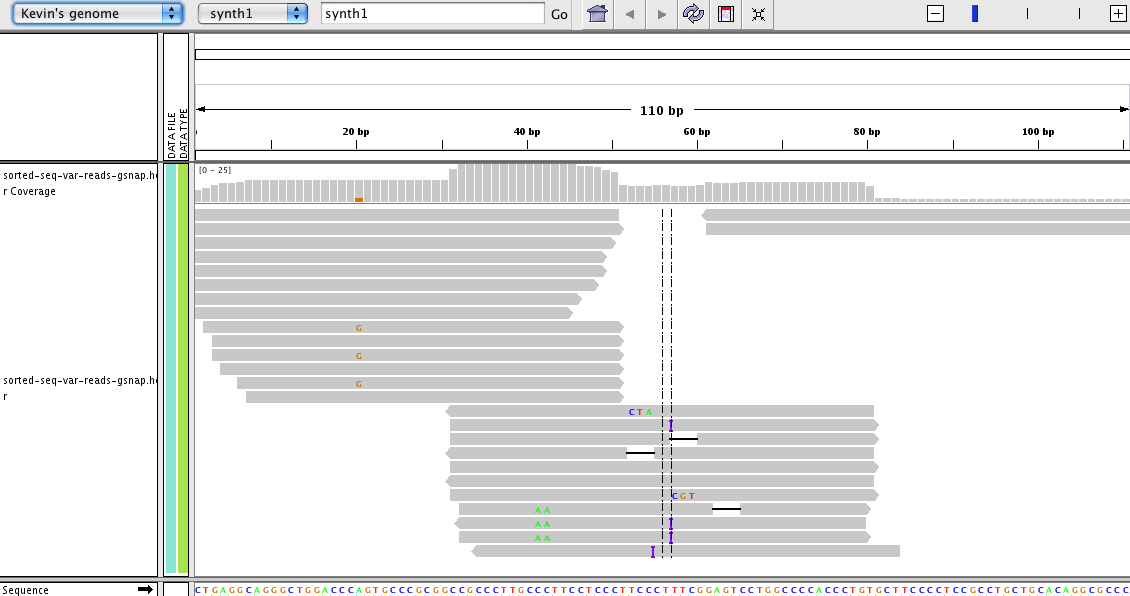
Task: Click the Sequence strand arrow
Action: 145,590
